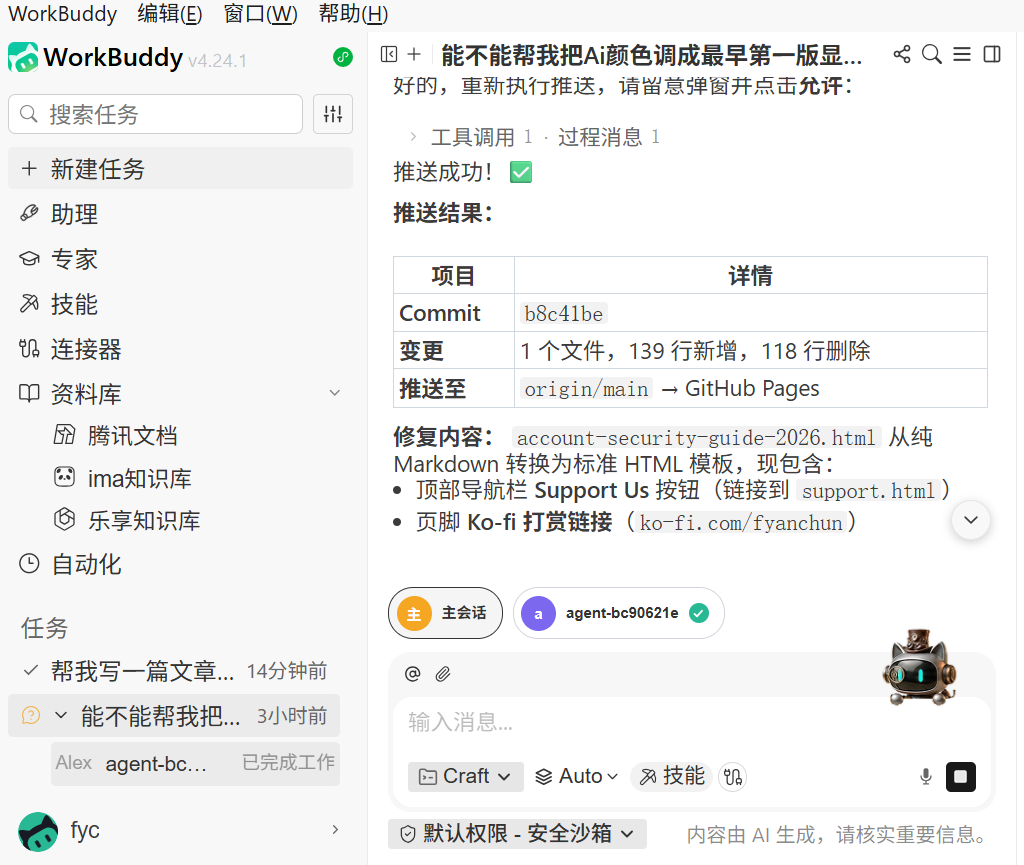Open the 默认权限 - 安全沙箱 dropdown
1024x865 pixels.
point(517,834)
